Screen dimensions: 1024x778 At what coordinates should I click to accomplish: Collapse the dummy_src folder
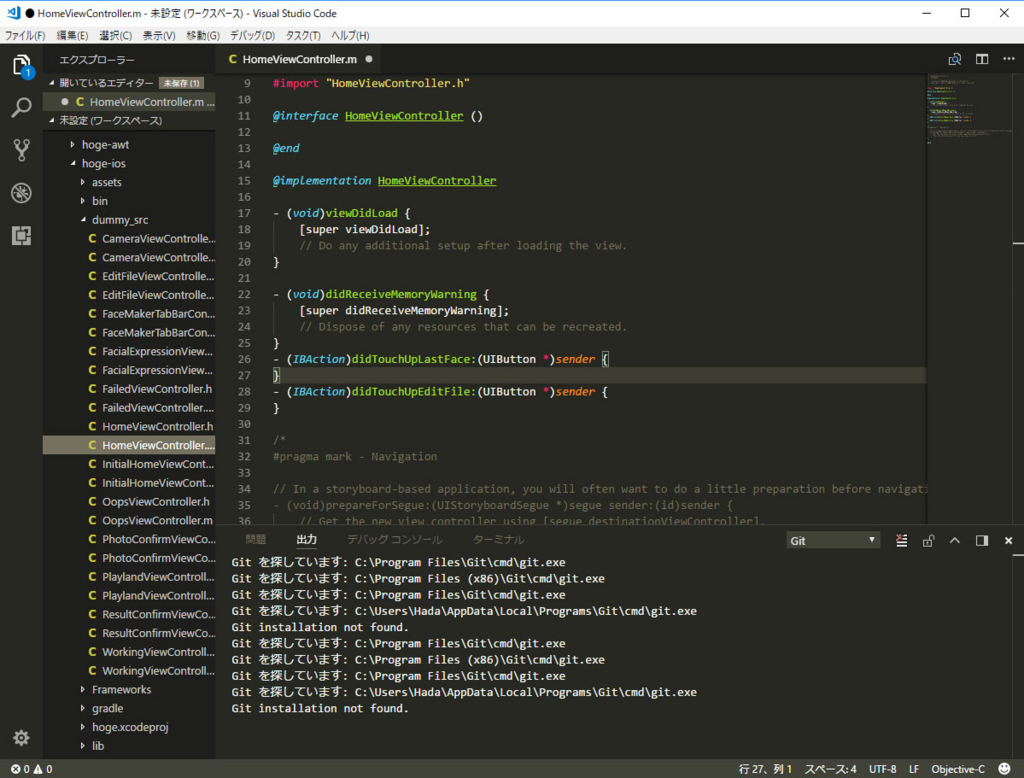[x=82, y=220]
